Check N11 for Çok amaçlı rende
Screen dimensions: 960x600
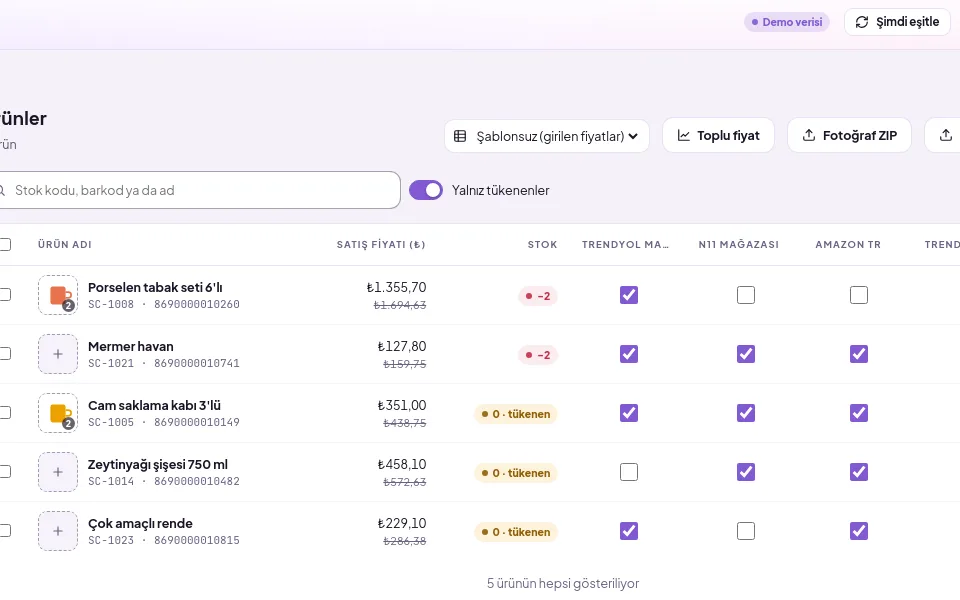click(x=746, y=531)
